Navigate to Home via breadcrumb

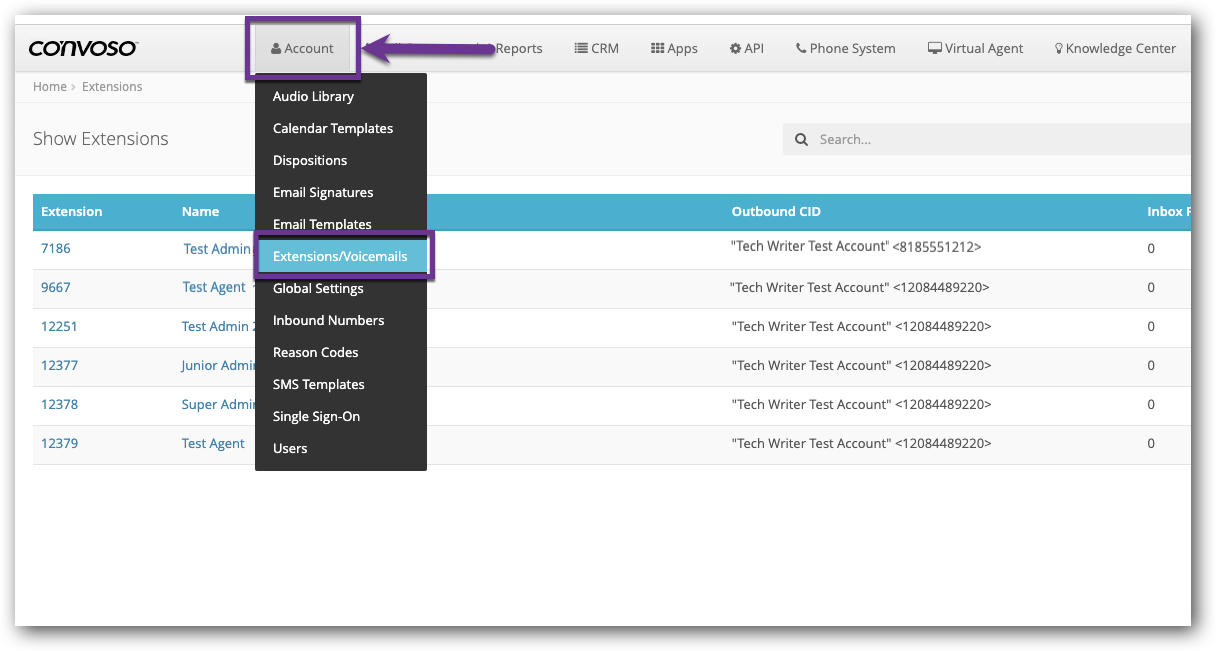point(50,86)
